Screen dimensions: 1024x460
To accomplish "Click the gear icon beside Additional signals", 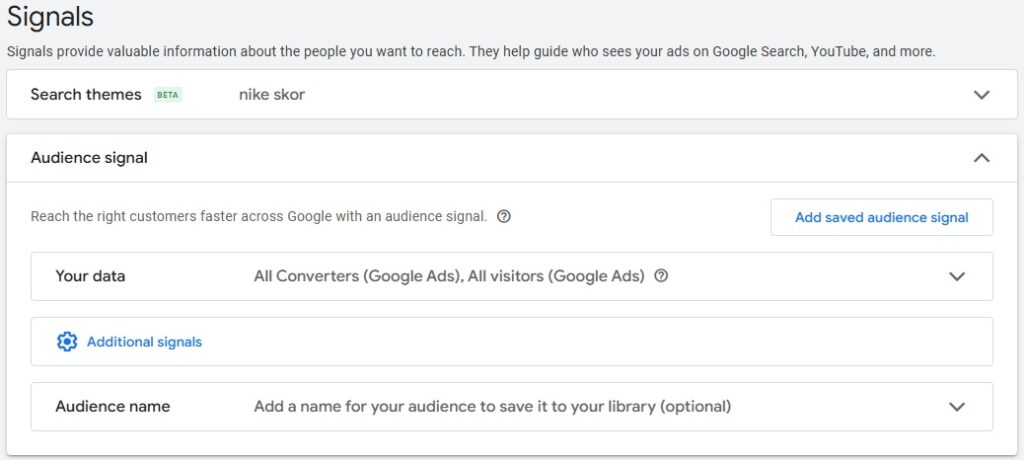I will (67, 342).
